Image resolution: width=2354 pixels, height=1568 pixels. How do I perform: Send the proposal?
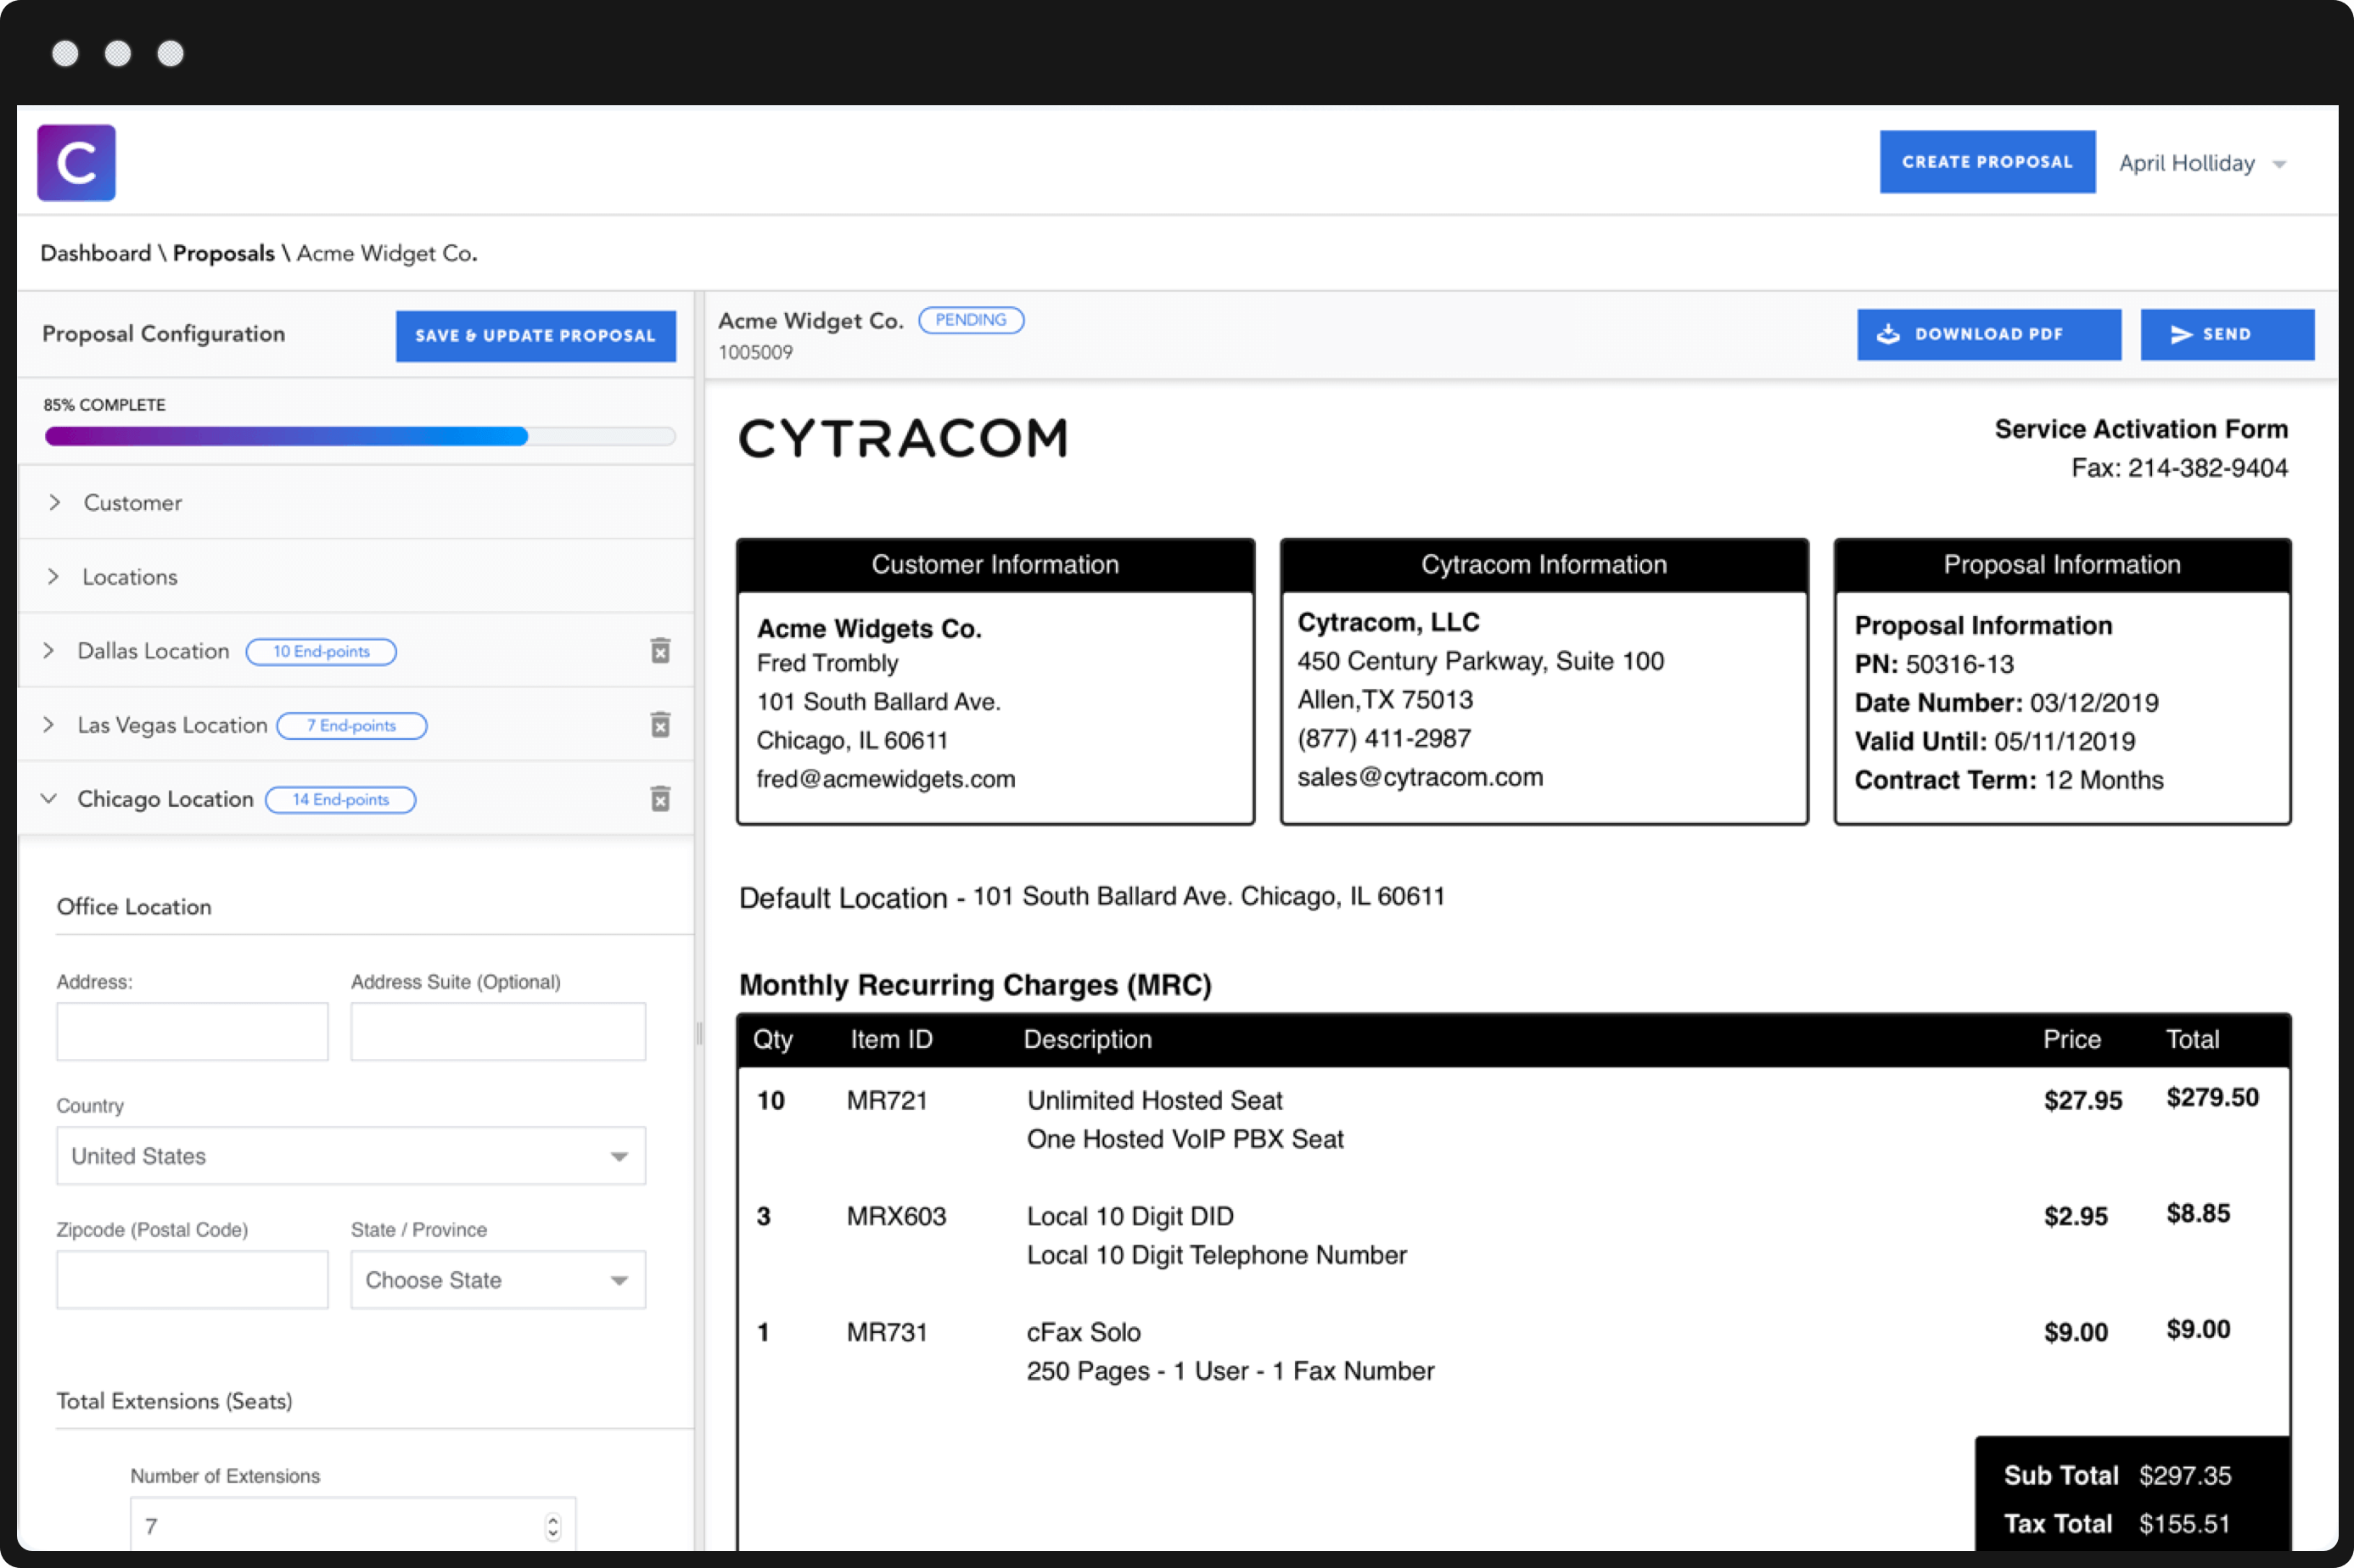tap(2227, 335)
